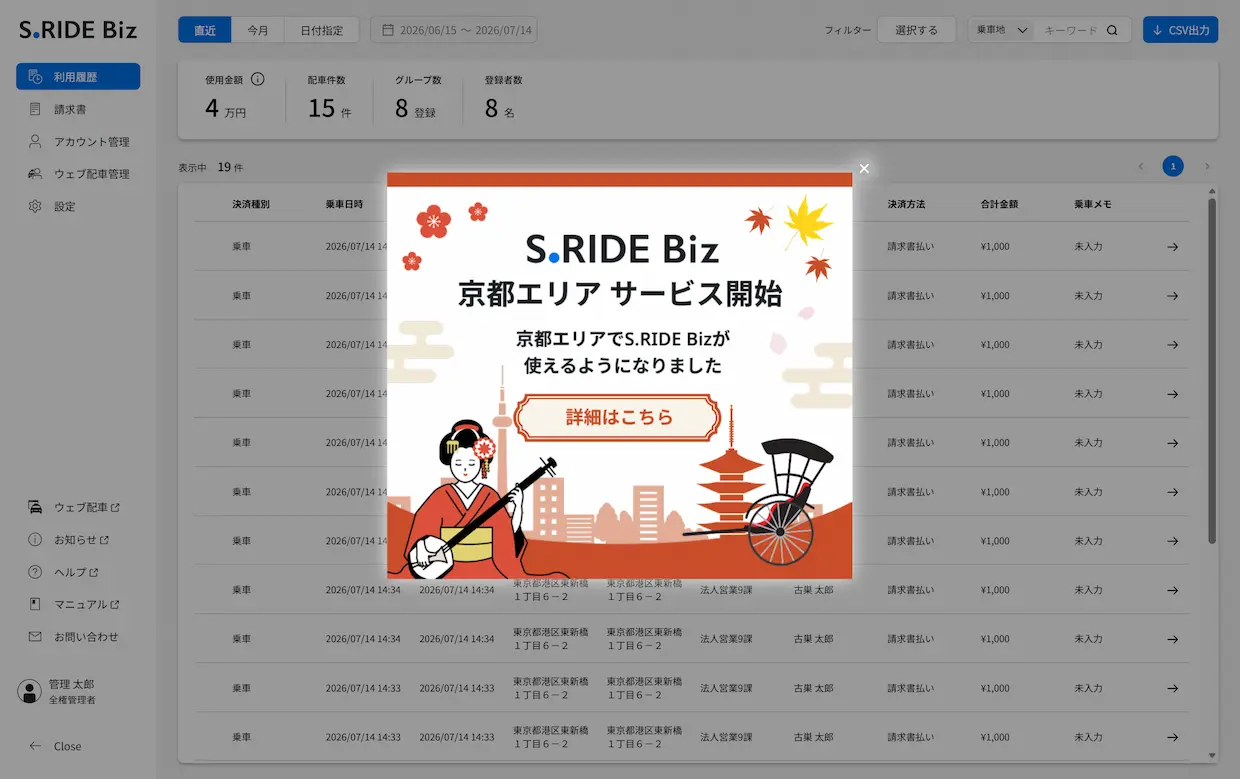The height and width of the screenshot is (779, 1240).
Task: Click the table's vertical scrollbar thumb
Action: (x=1213, y=370)
